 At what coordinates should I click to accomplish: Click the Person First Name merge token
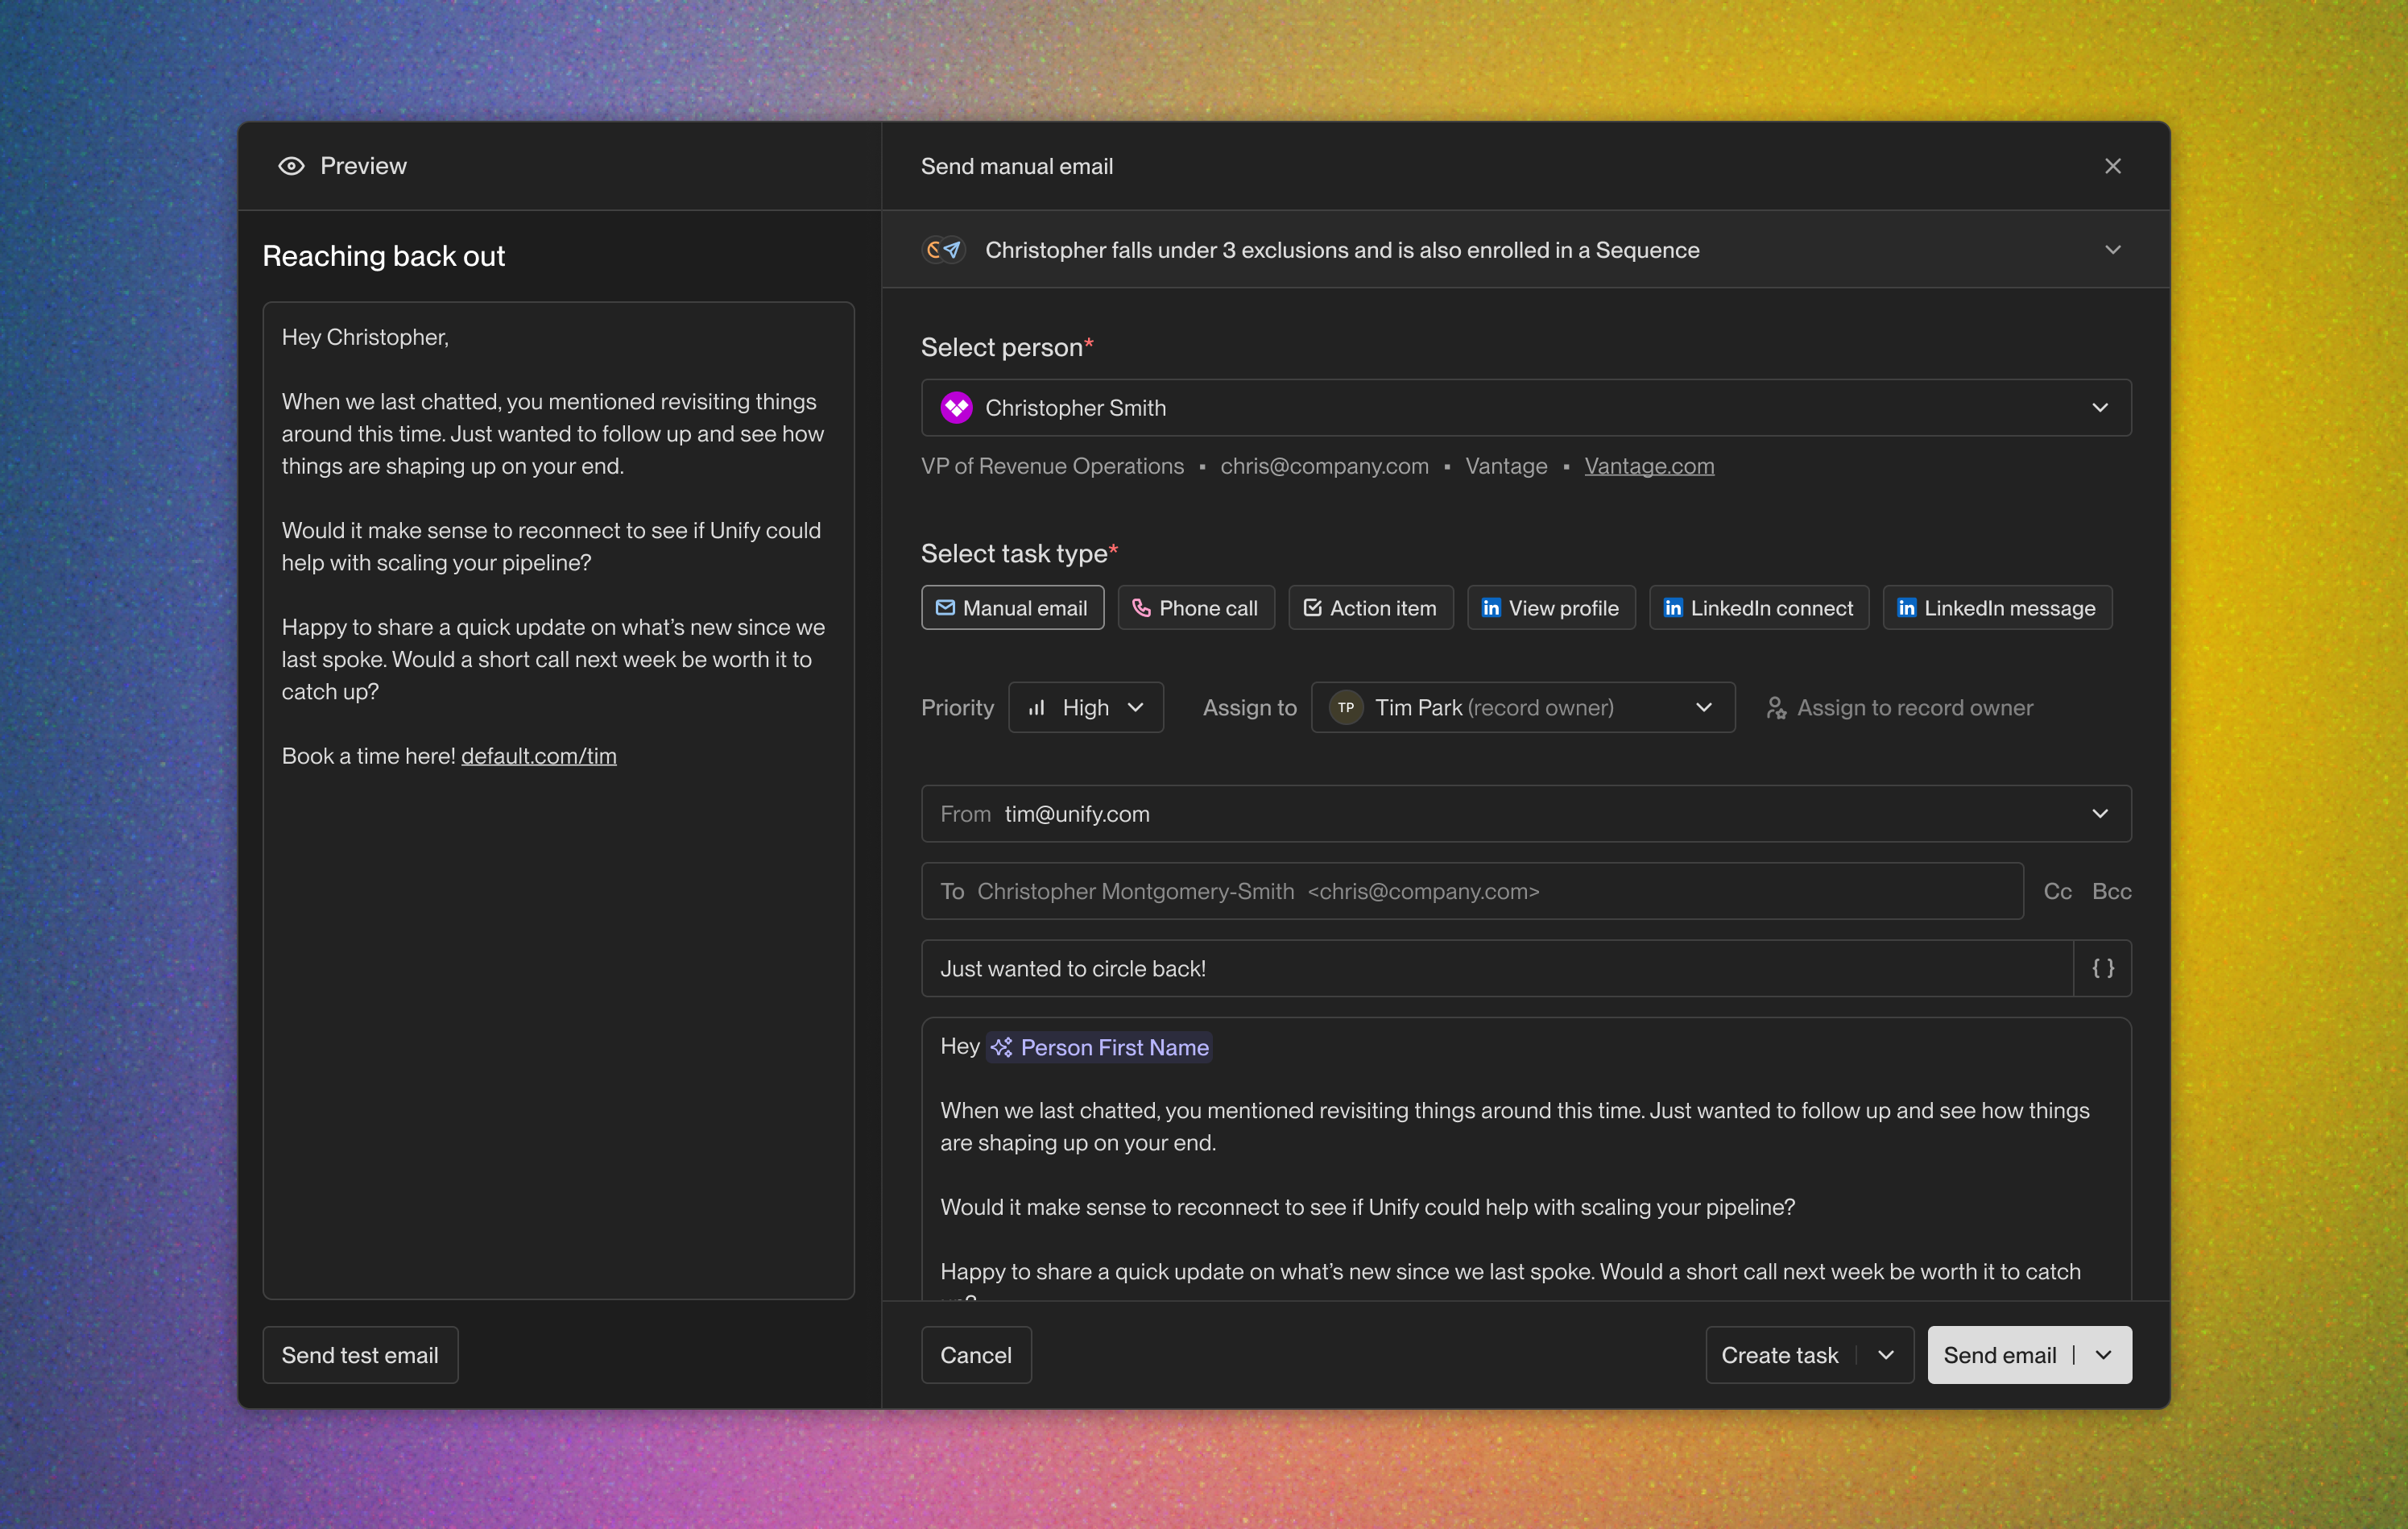[1100, 1047]
